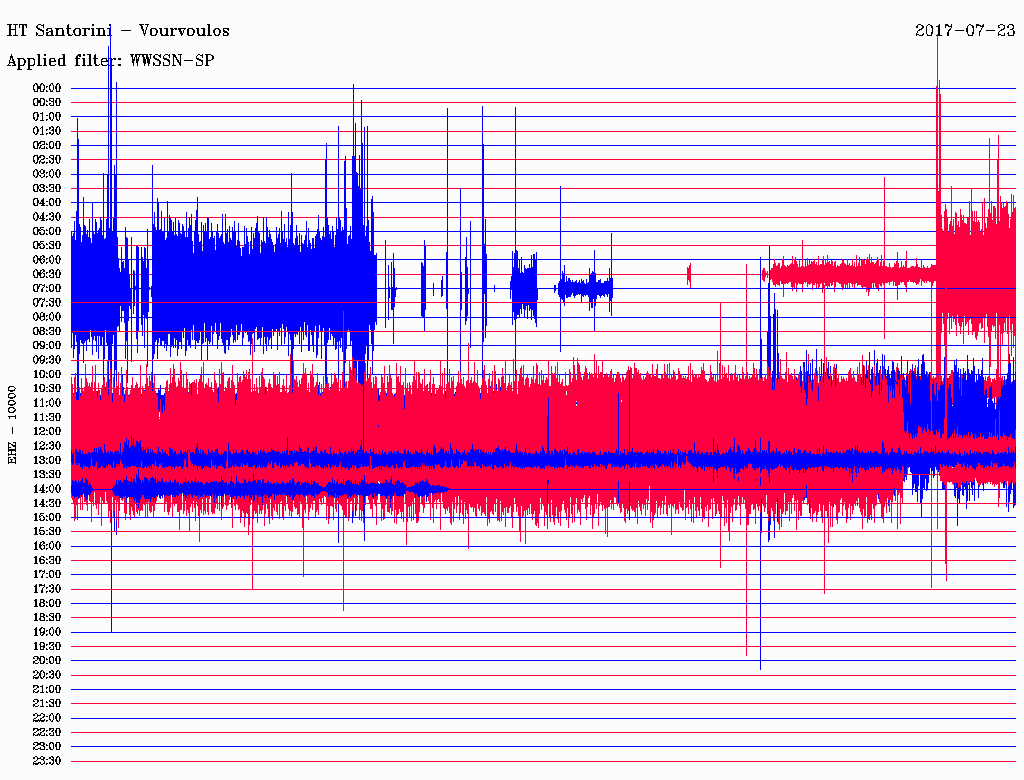
Task: Select the 22:00 time label
Action: click(x=47, y=718)
